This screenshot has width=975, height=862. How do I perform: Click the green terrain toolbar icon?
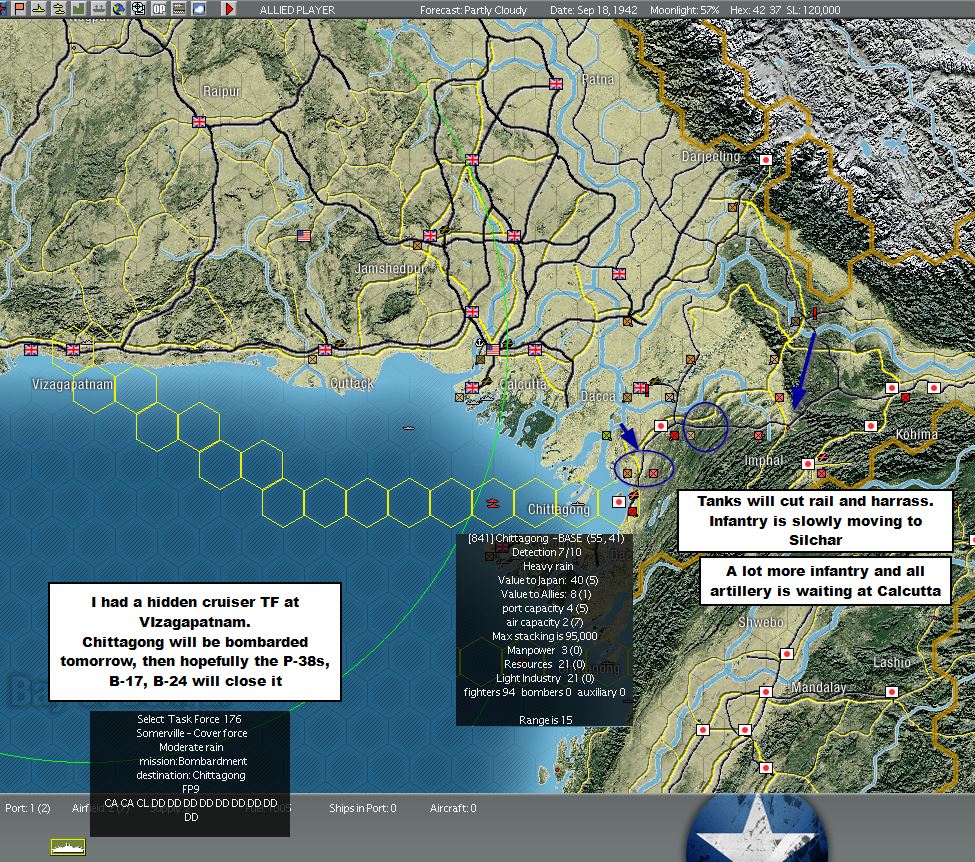point(78,9)
